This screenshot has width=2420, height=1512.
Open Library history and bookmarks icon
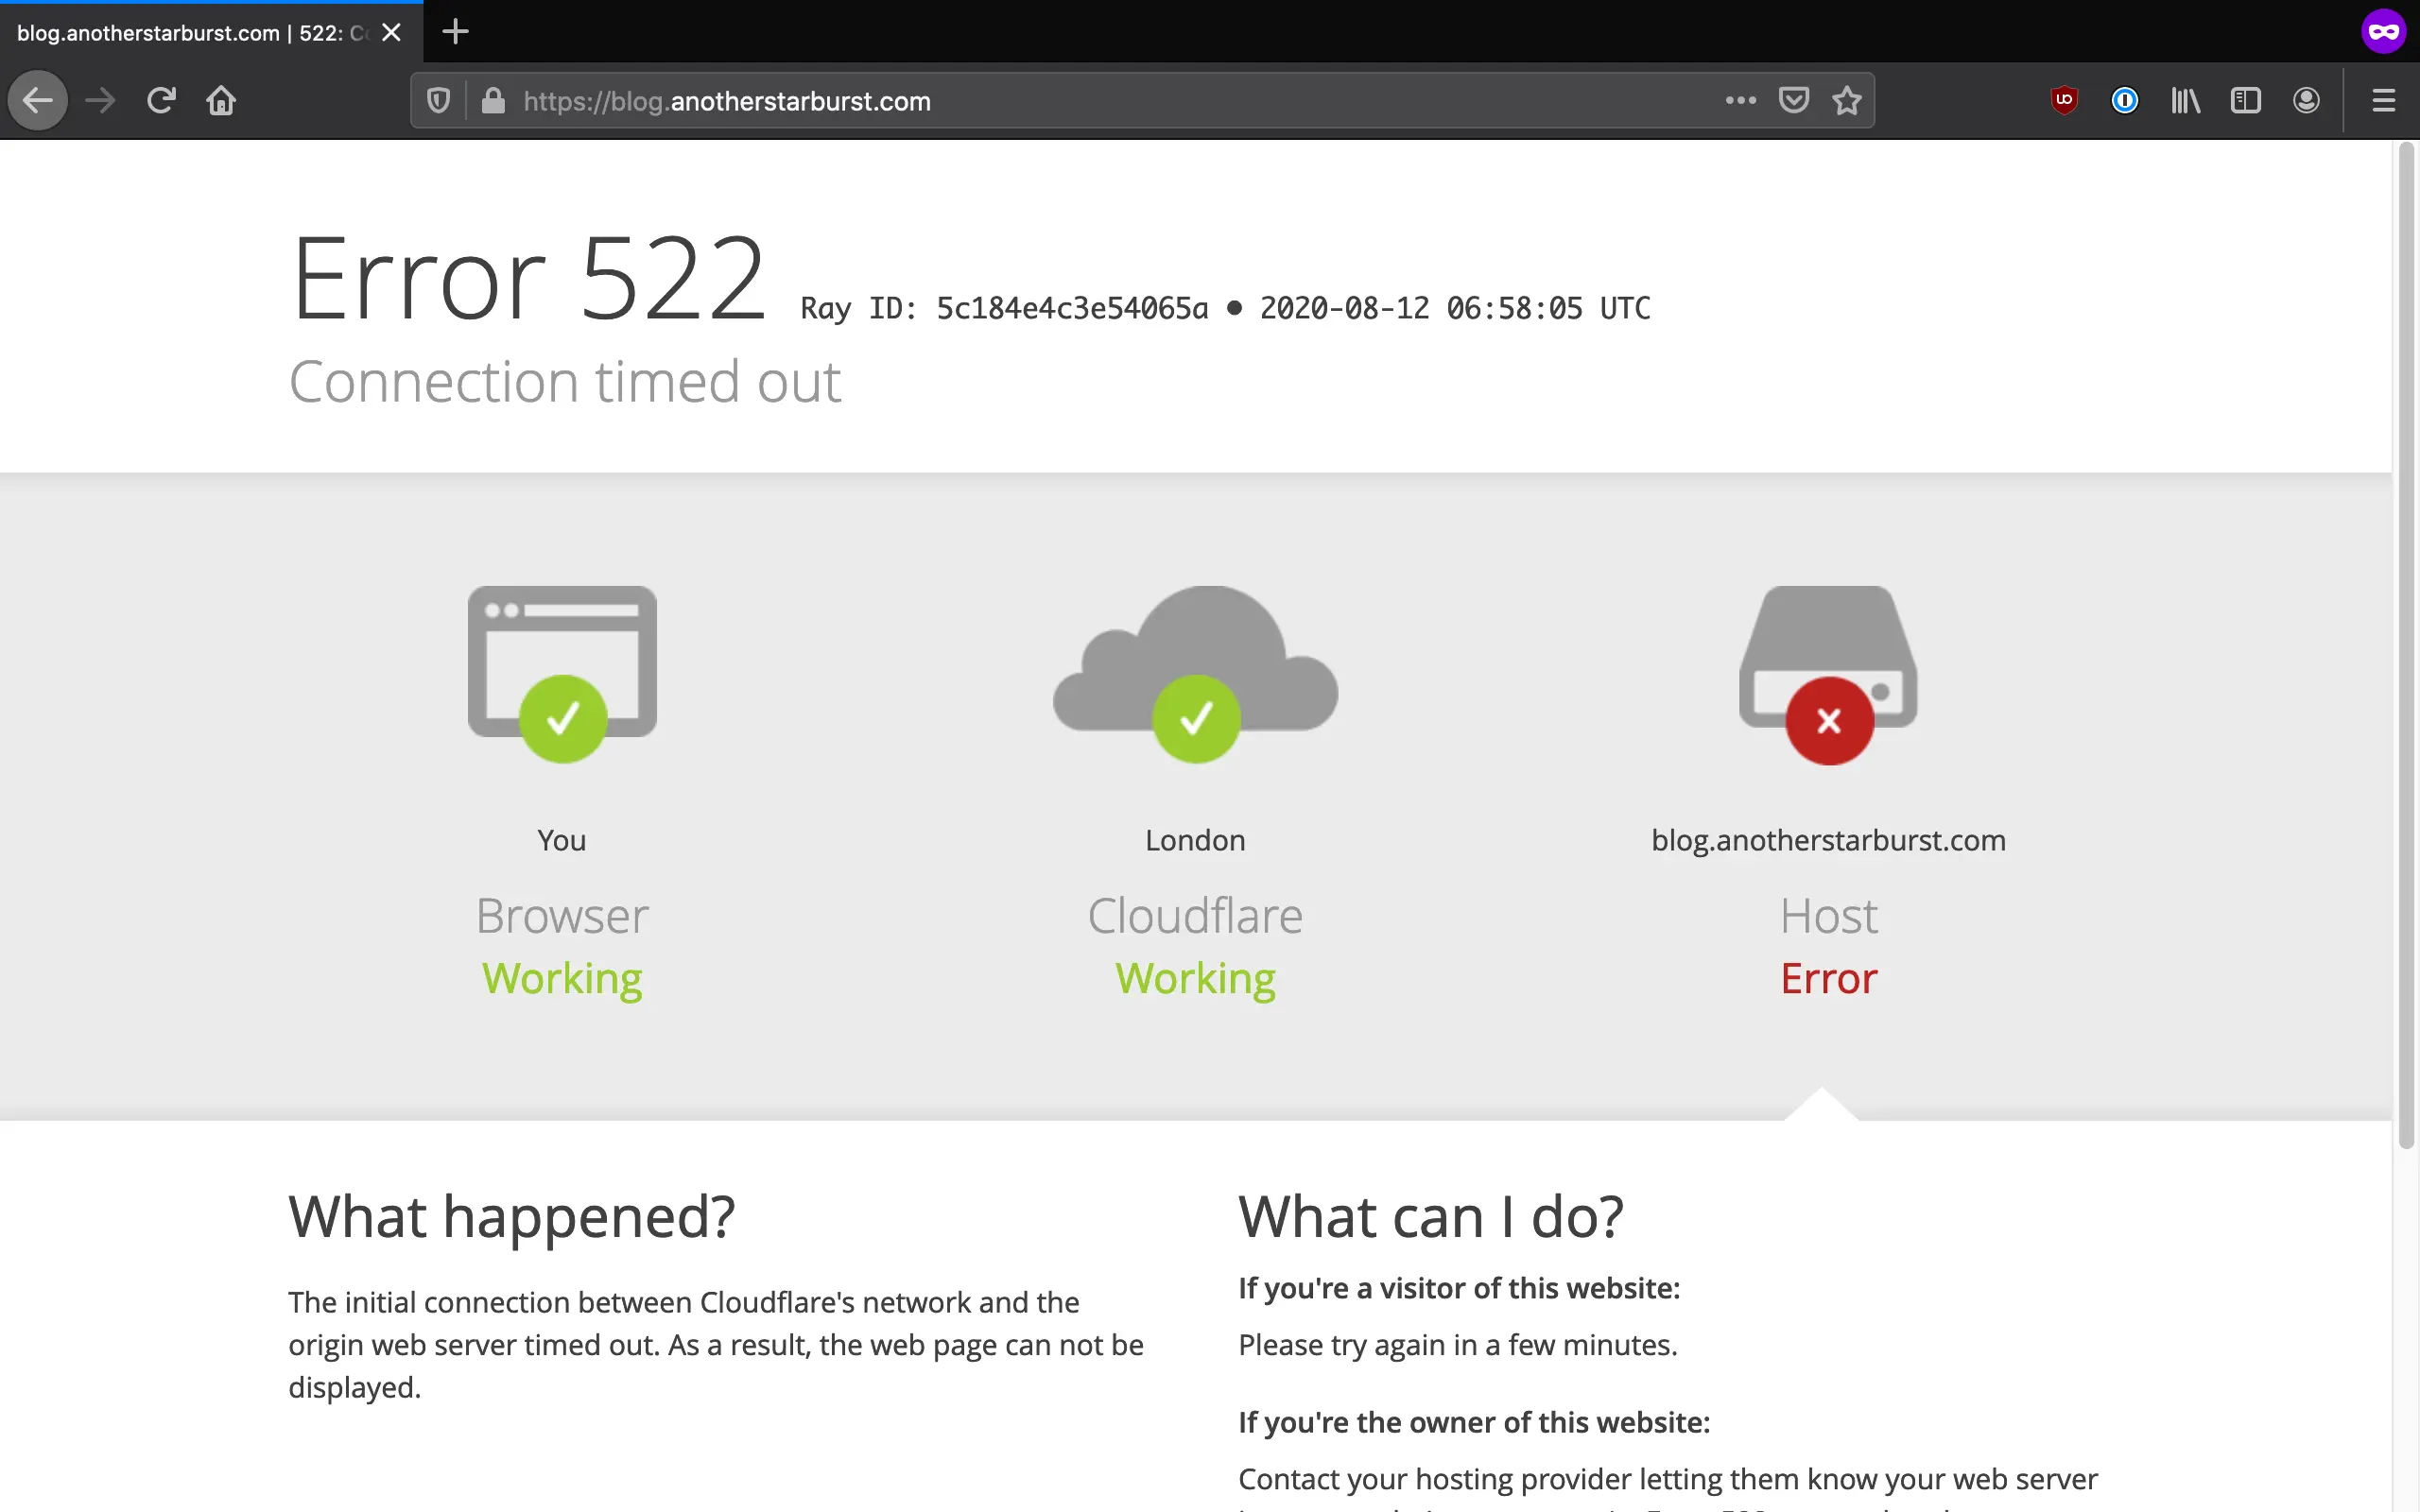point(2185,100)
